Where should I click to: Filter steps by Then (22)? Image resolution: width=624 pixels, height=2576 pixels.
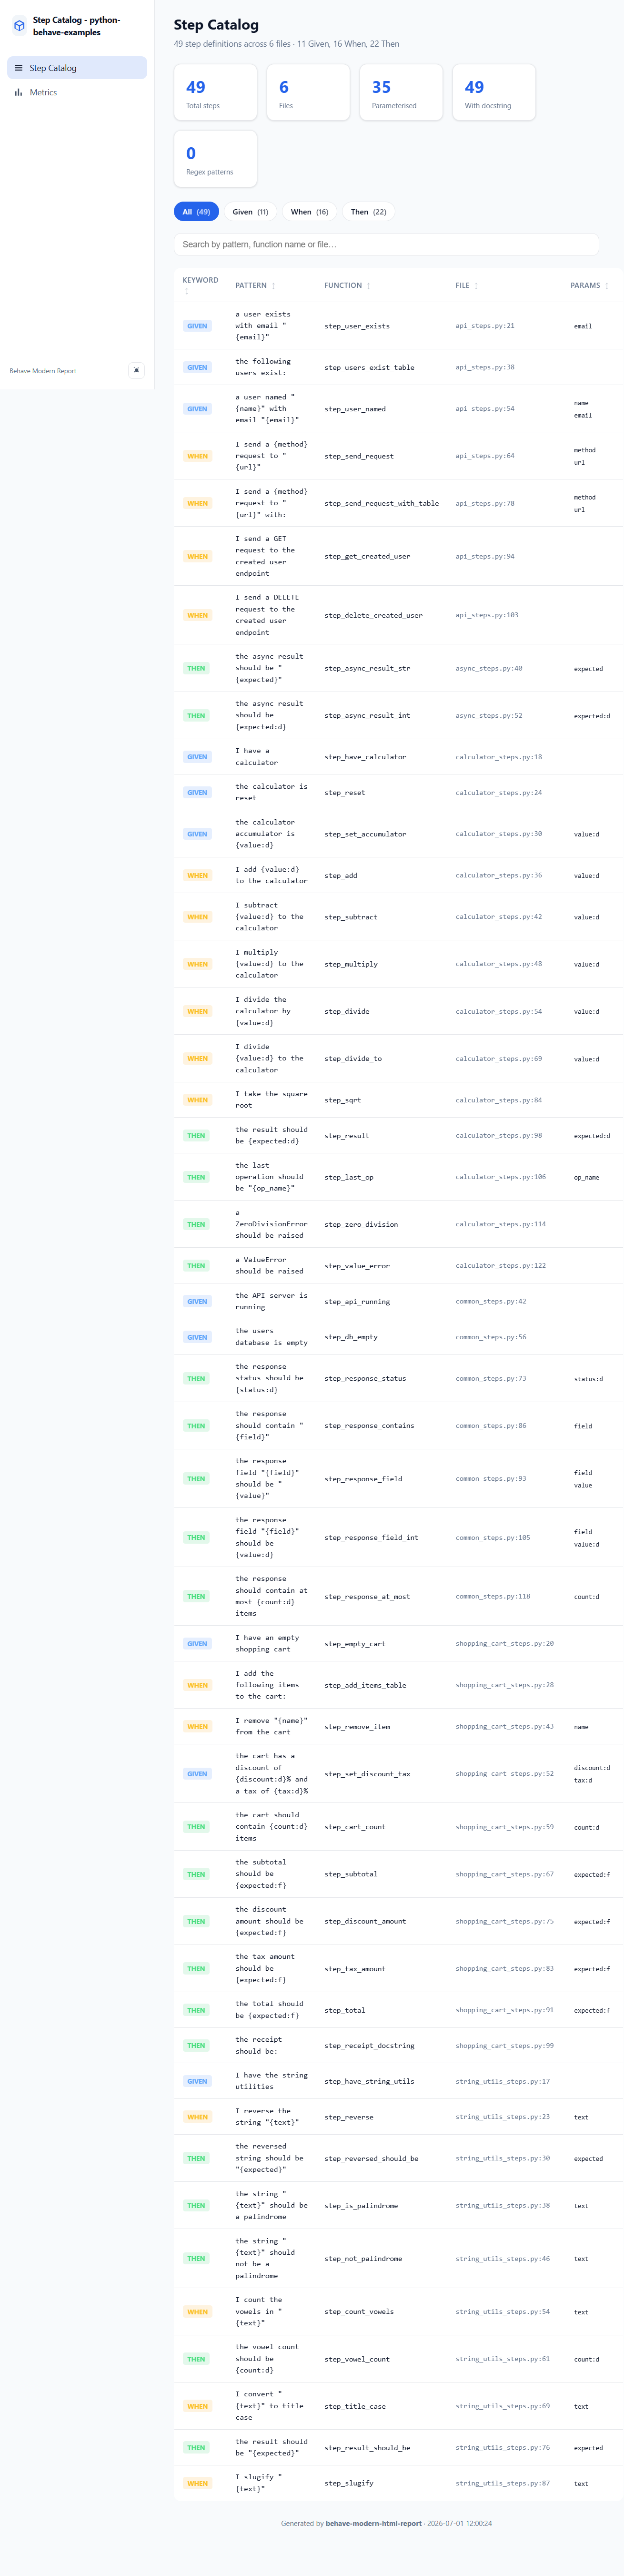point(368,212)
